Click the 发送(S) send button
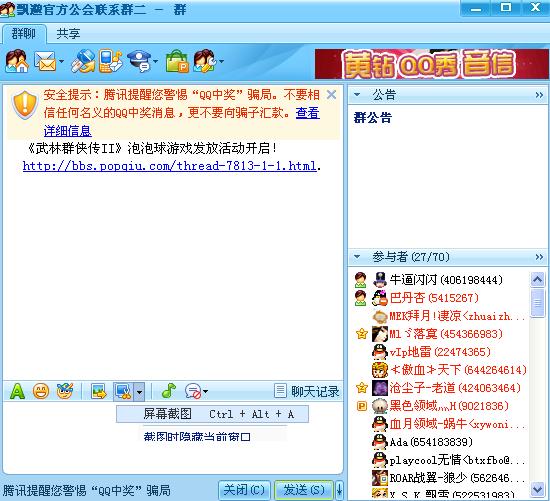Screen dimensions: 550x501 click(x=304, y=489)
